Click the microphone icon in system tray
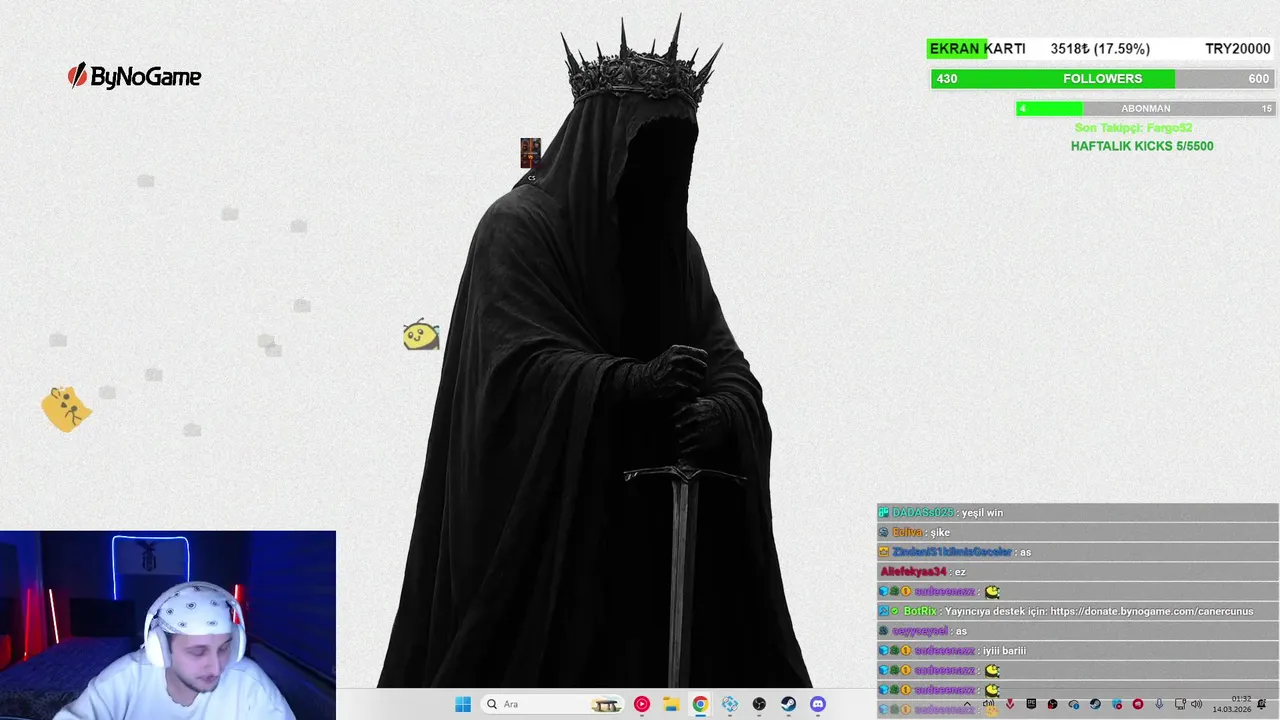 pos(1159,704)
